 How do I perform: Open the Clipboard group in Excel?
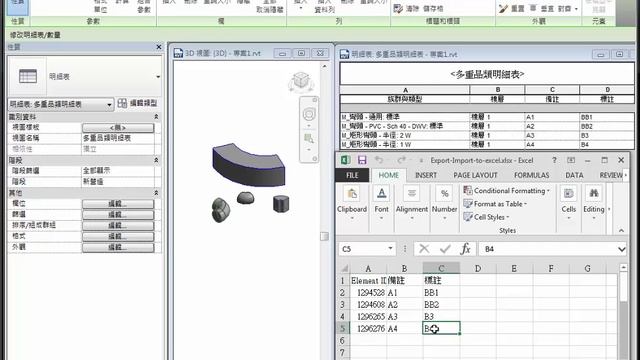point(352,203)
